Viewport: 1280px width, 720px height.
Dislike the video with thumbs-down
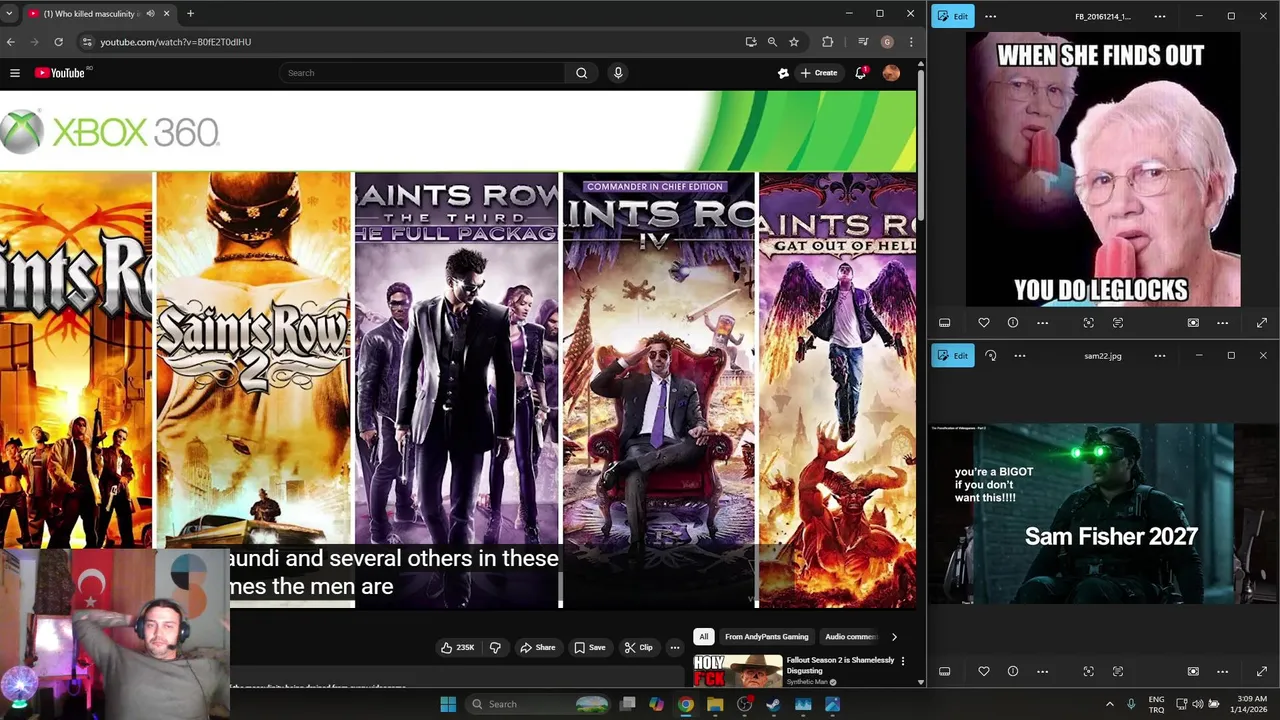(495, 648)
